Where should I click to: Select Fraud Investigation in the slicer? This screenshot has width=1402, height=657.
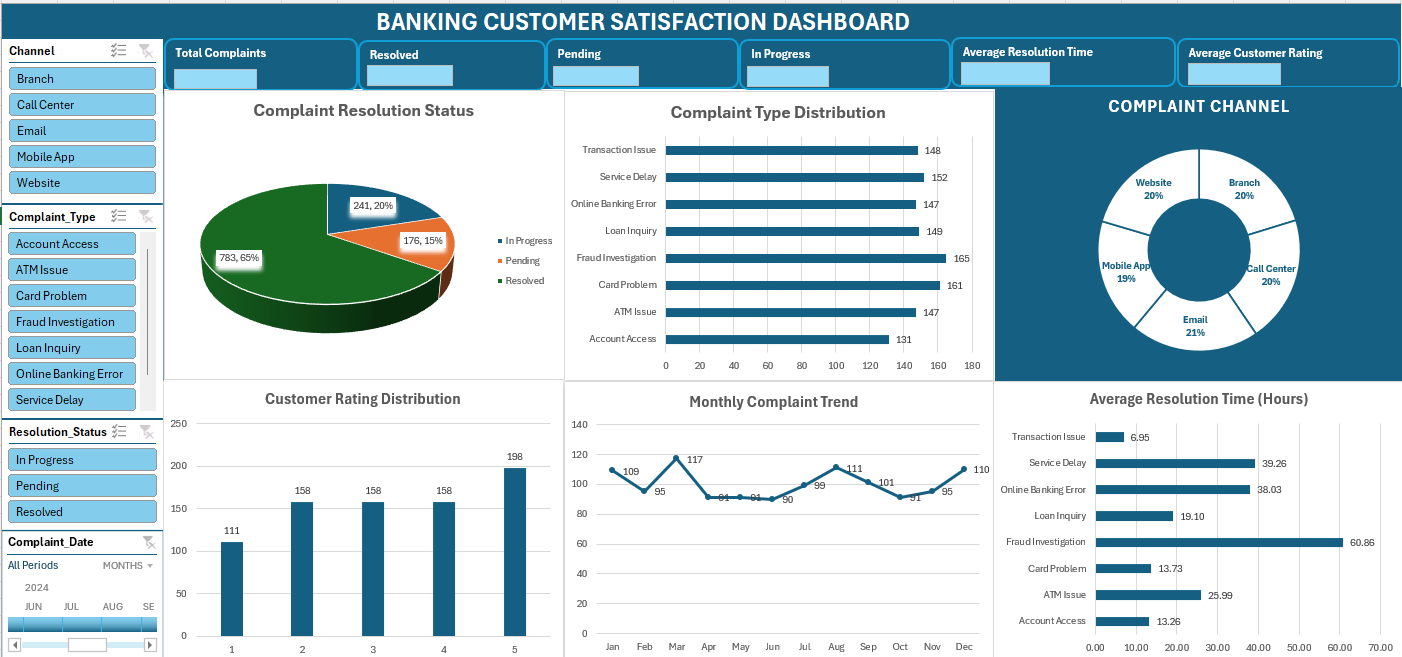[x=72, y=322]
